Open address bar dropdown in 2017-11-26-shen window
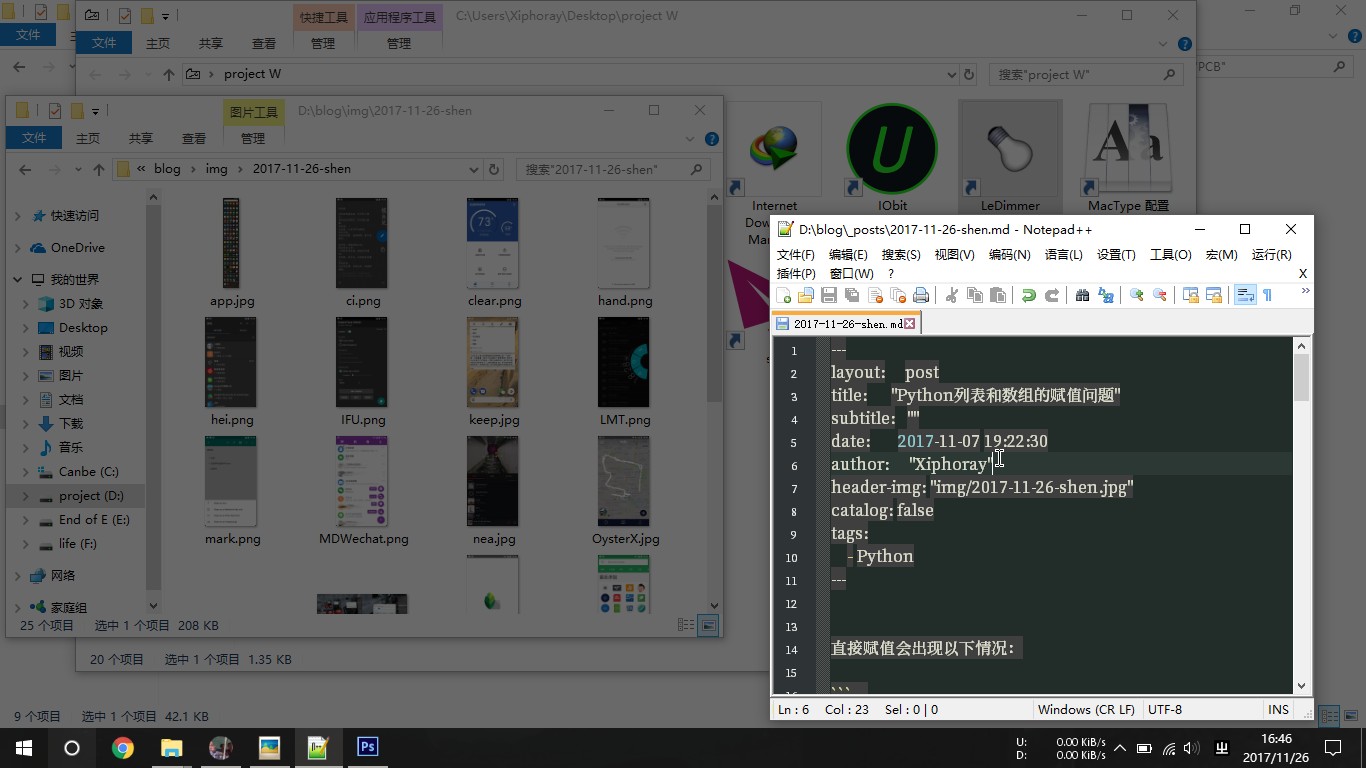 point(475,170)
